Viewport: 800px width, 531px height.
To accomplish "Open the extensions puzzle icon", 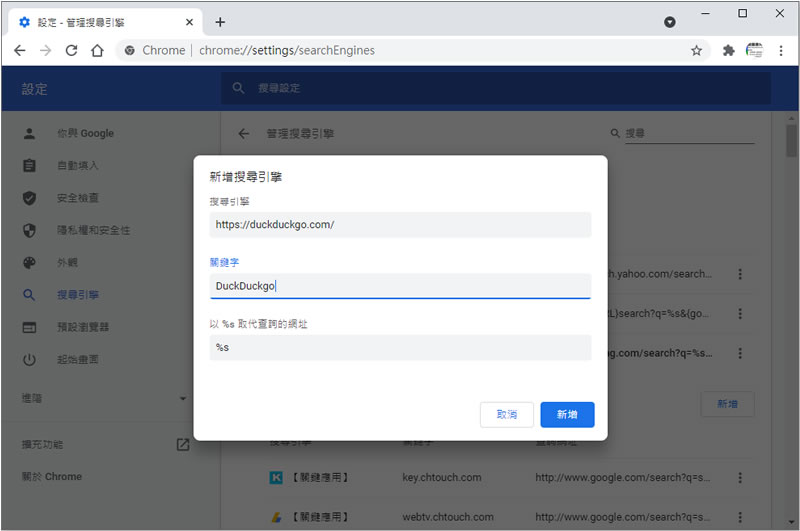I will tap(729, 50).
